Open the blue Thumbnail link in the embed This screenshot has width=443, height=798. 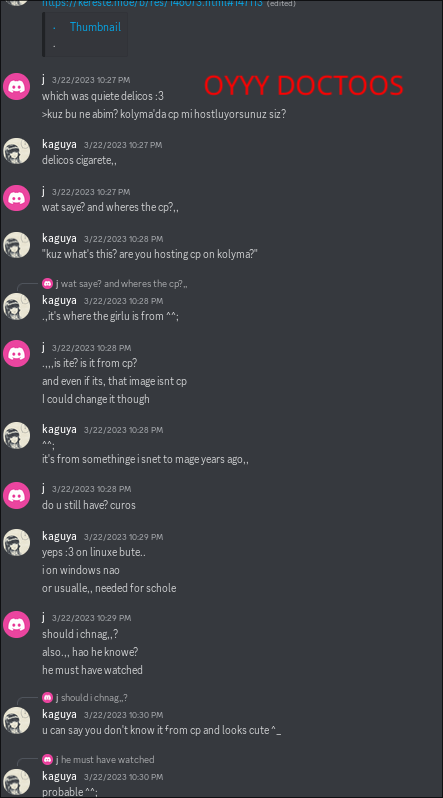(x=95, y=27)
